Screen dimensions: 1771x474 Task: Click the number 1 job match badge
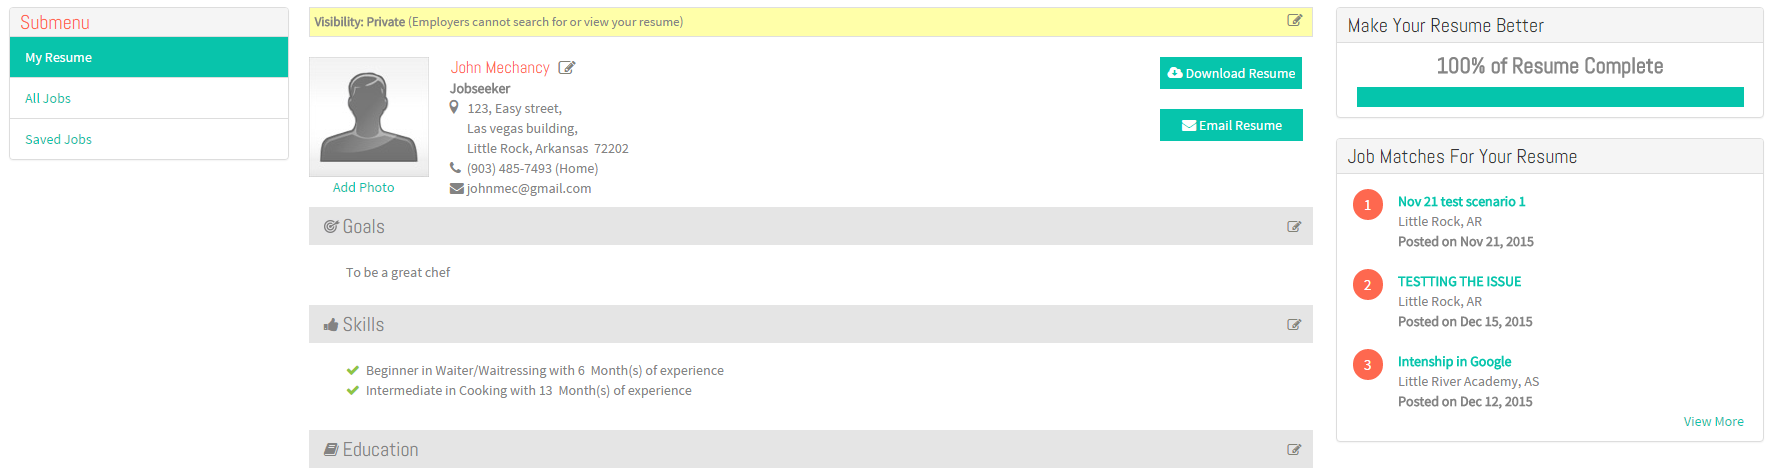(x=1368, y=205)
